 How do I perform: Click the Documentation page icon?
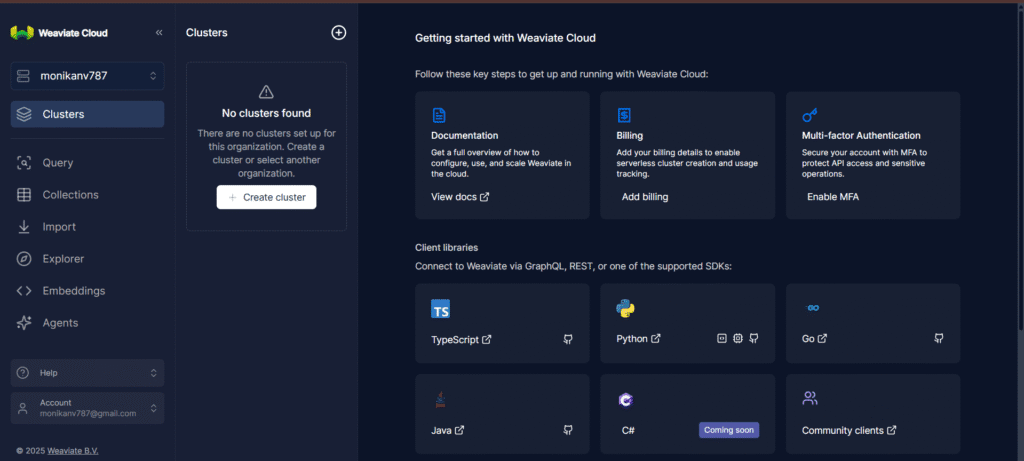pos(439,115)
